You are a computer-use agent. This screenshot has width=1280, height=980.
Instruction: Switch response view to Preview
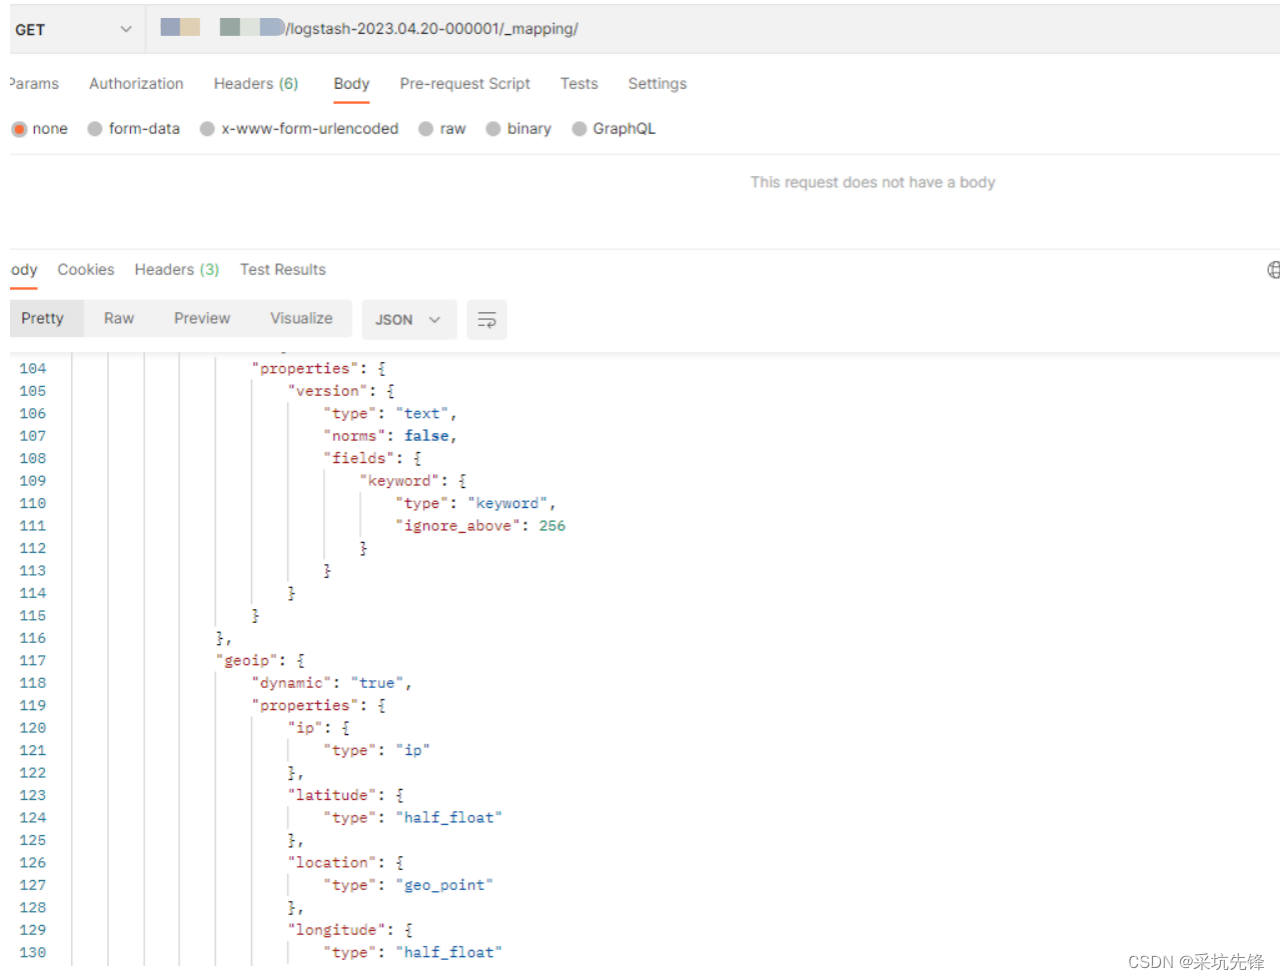(202, 318)
